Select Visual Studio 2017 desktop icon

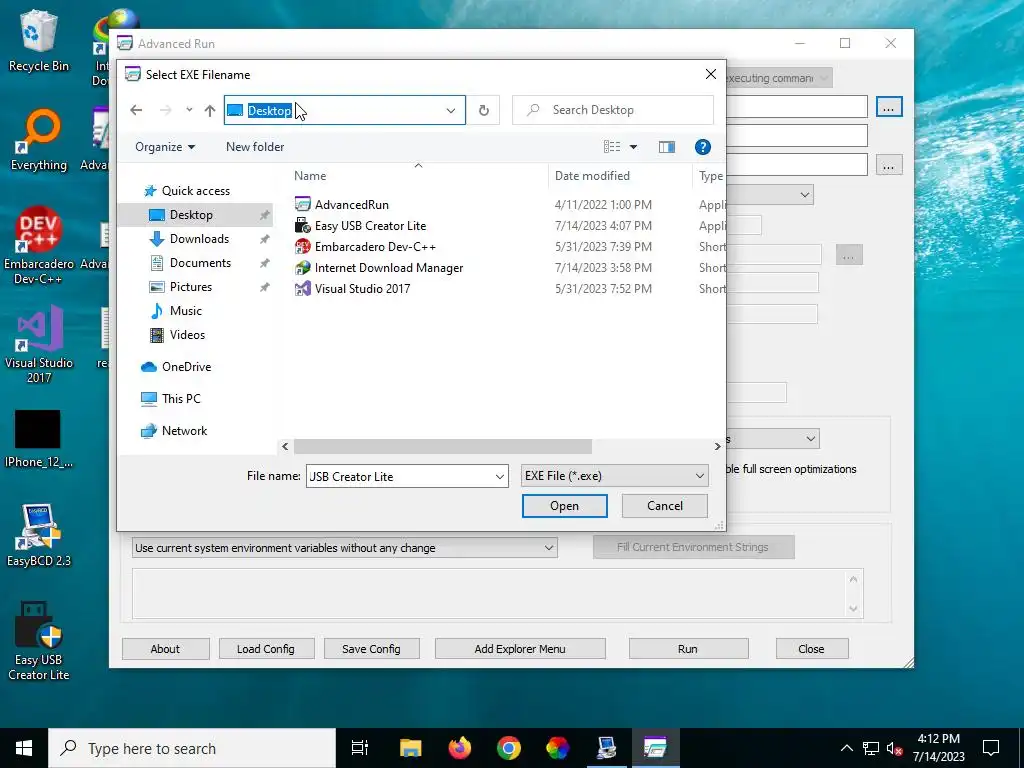click(x=39, y=344)
